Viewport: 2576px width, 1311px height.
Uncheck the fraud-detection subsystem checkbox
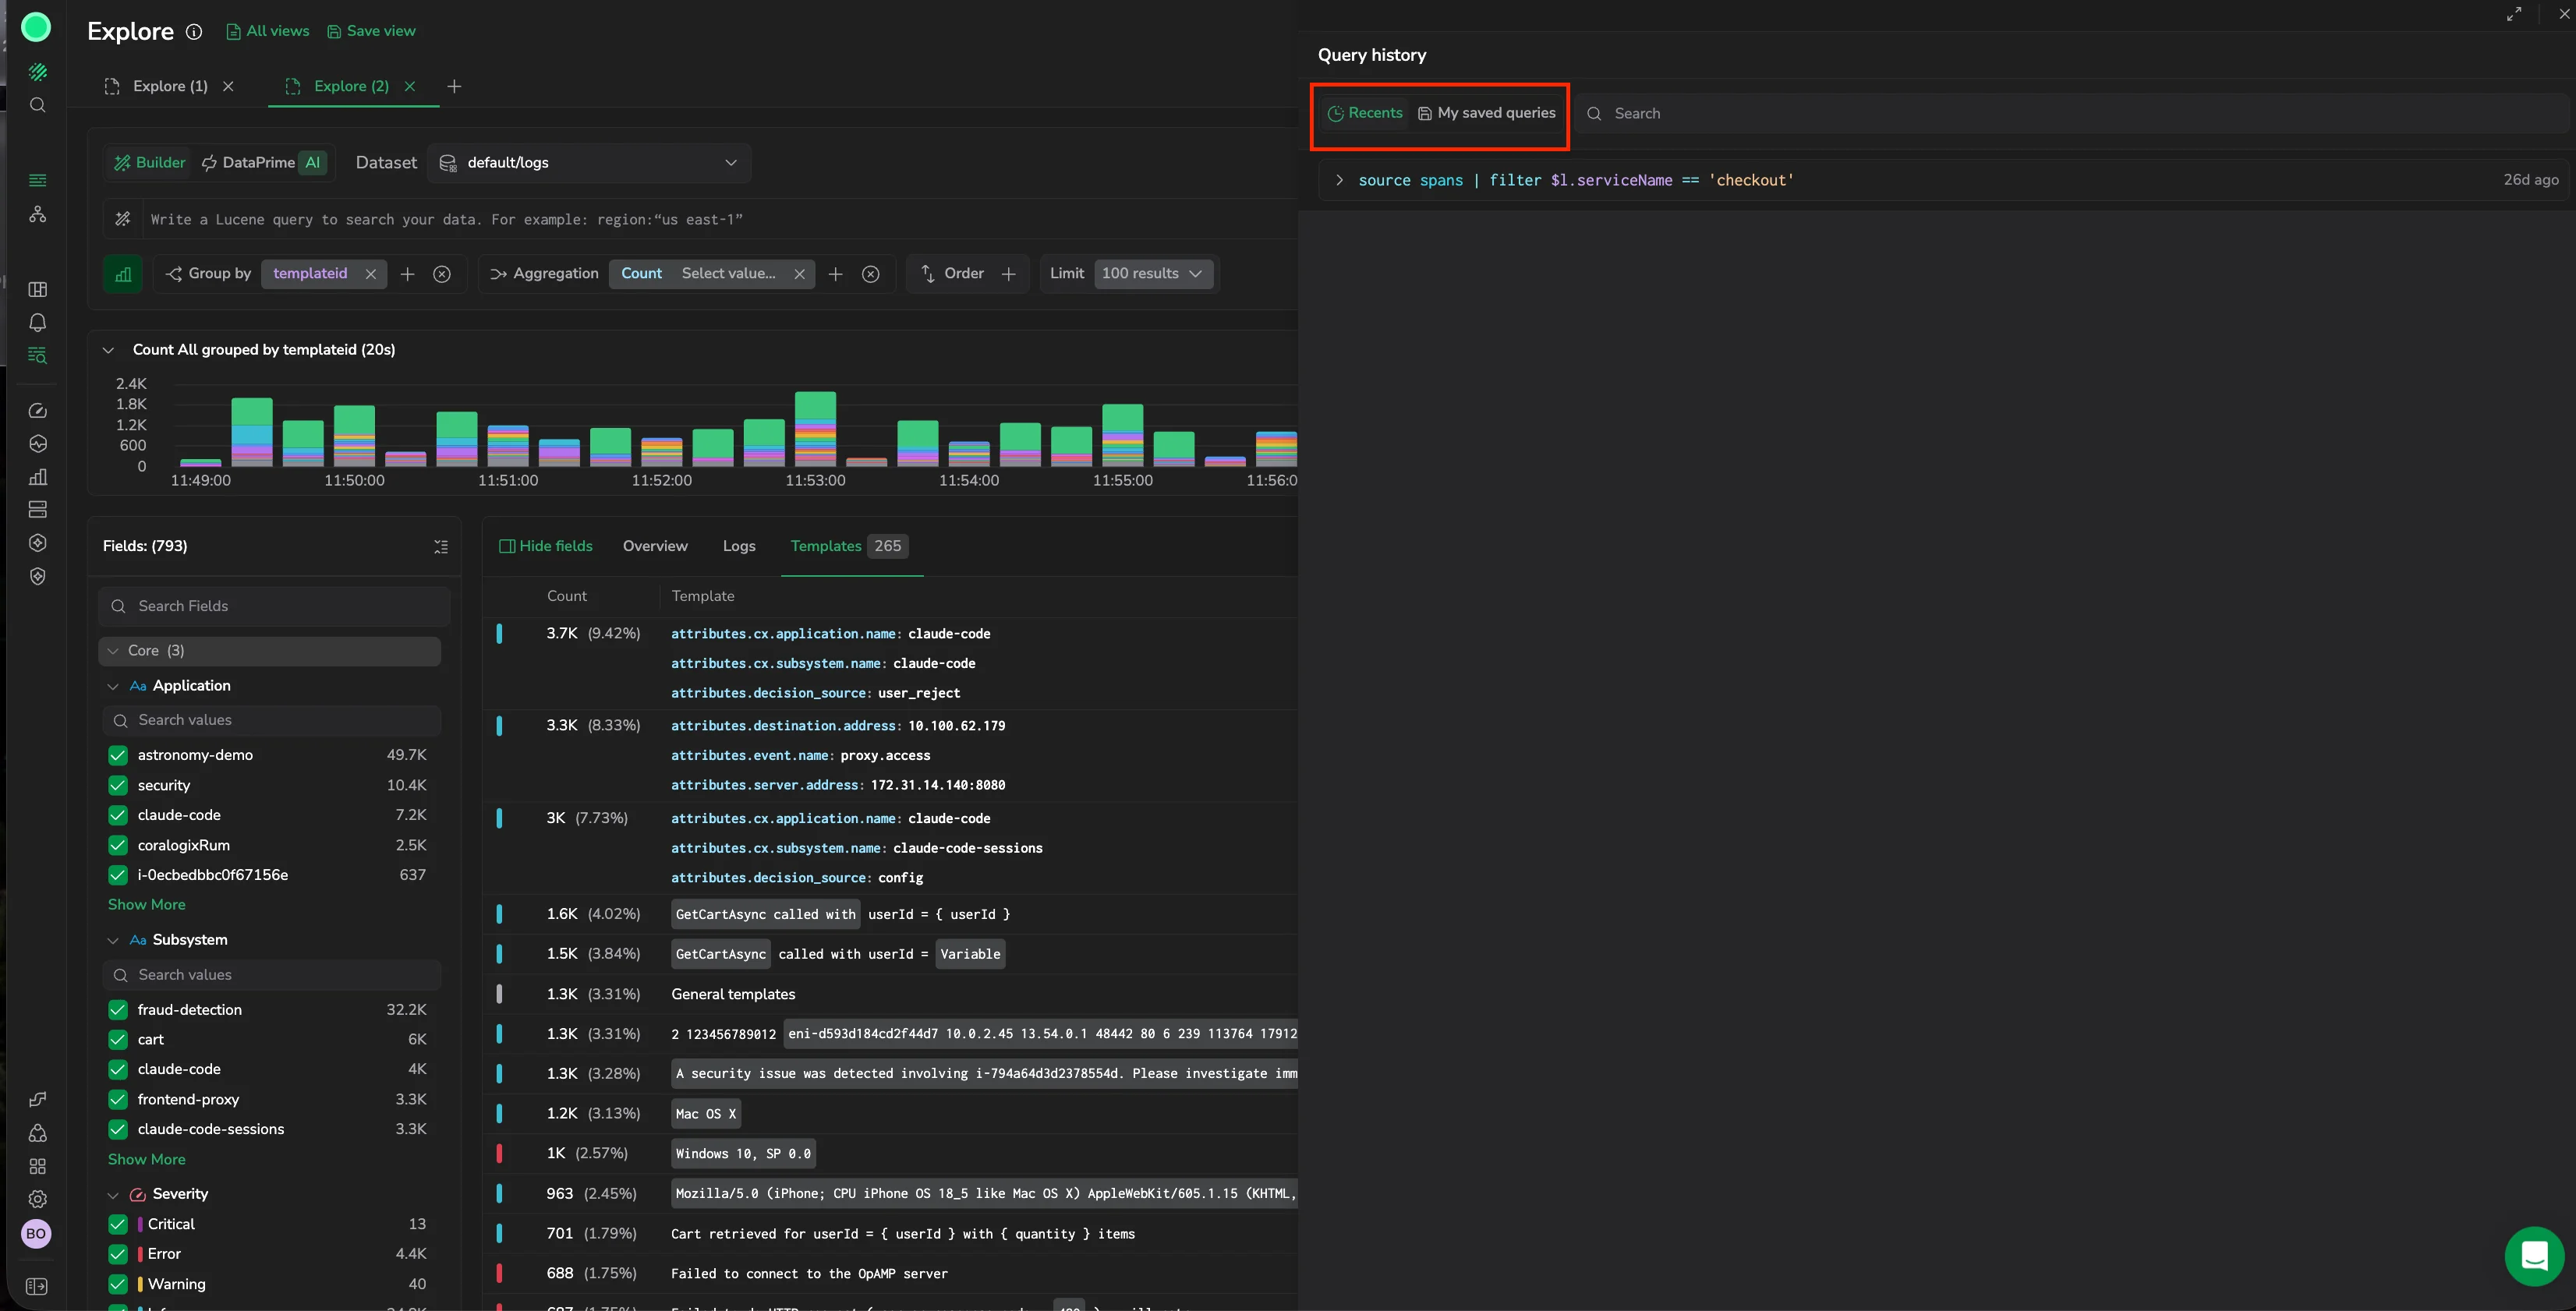pos(118,1010)
